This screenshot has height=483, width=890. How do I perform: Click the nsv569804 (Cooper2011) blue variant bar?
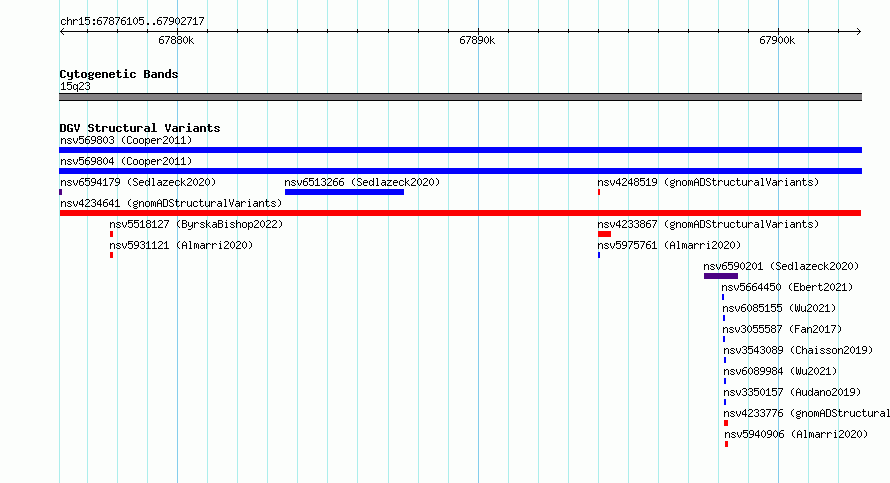coord(460,171)
